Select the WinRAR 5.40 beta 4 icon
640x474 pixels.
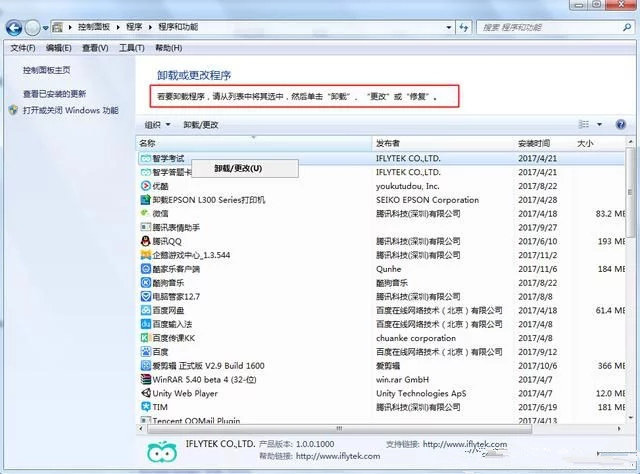[146, 379]
